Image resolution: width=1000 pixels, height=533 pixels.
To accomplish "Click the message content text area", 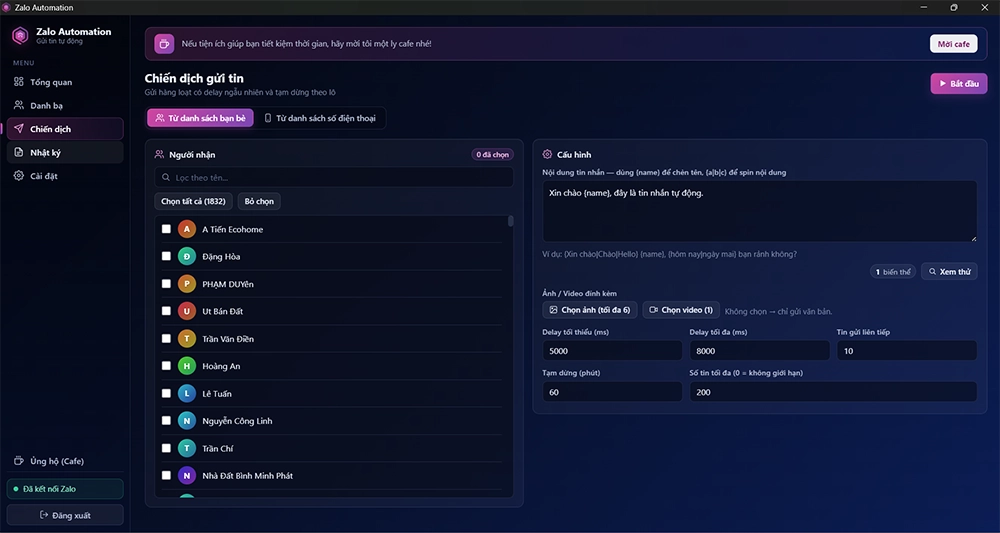I will click(760, 211).
